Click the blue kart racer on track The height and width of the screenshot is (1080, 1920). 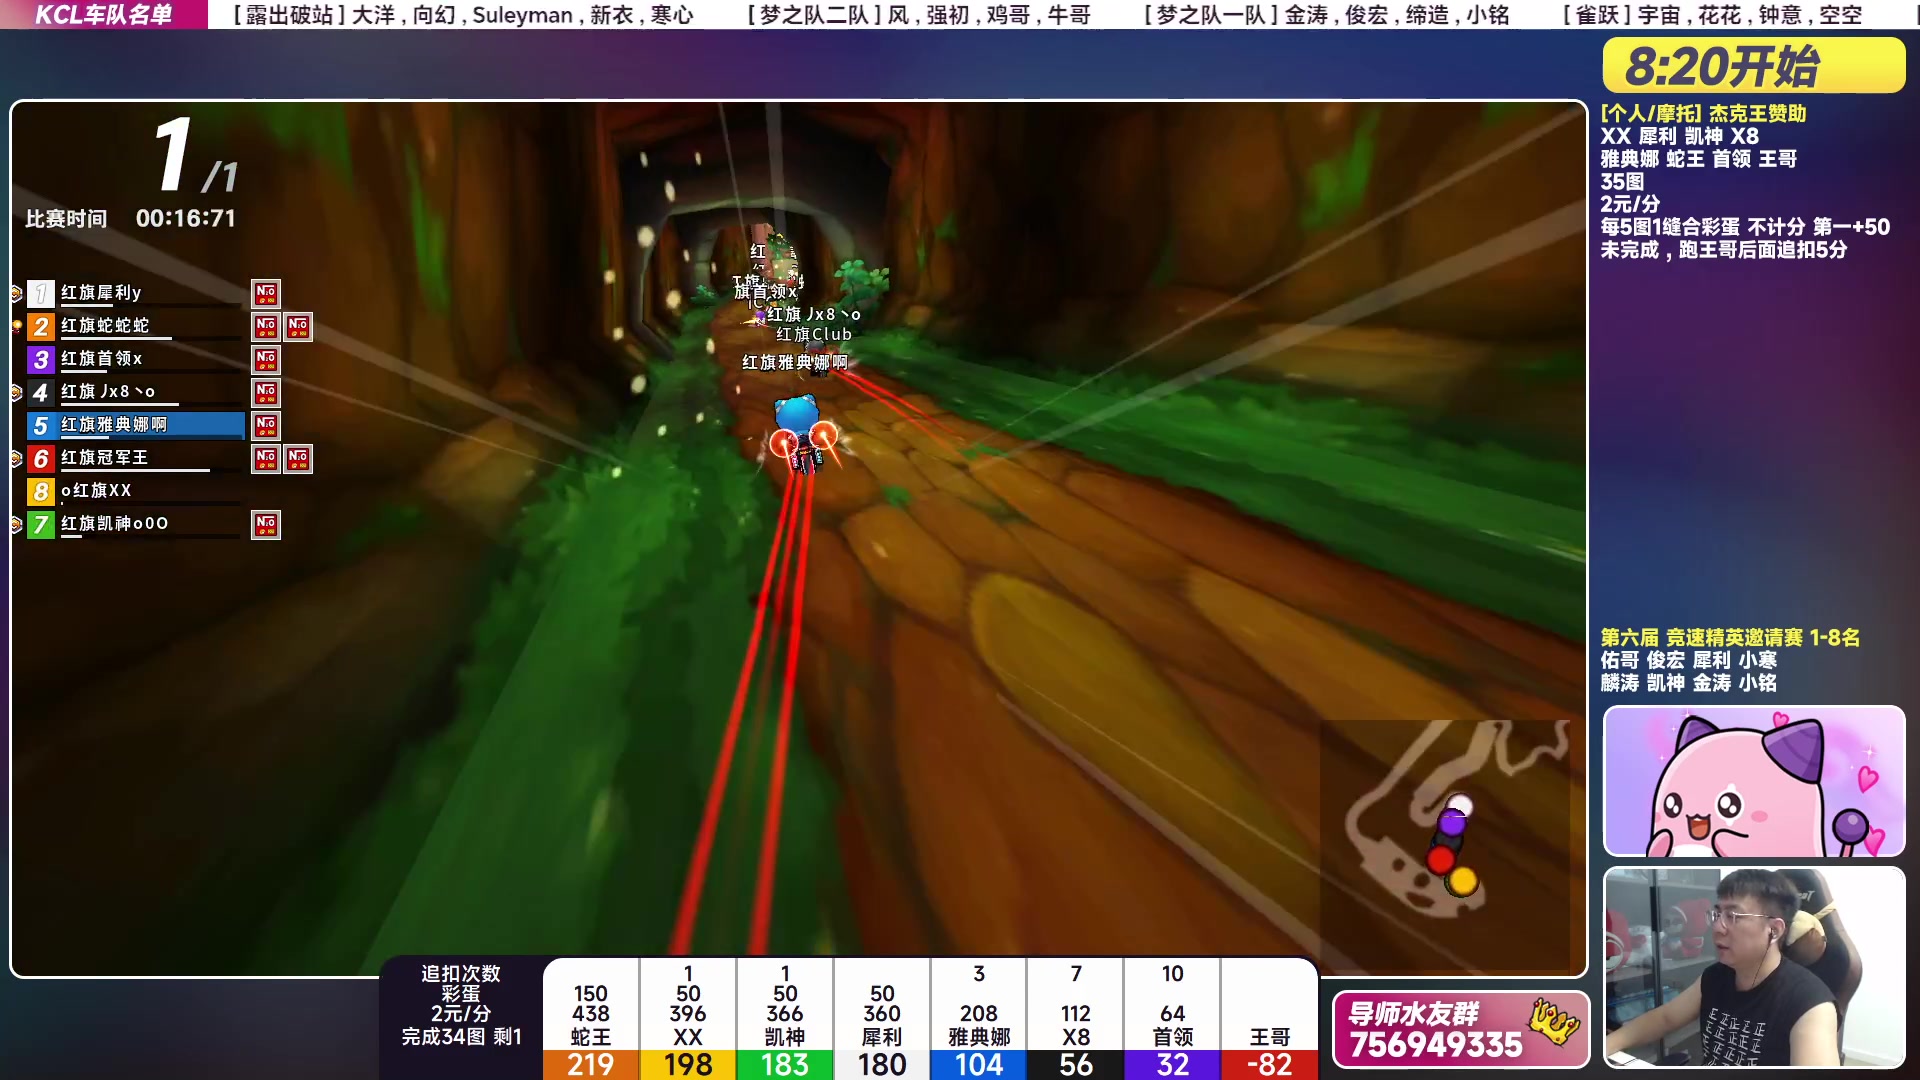pyautogui.click(x=801, y=433)
